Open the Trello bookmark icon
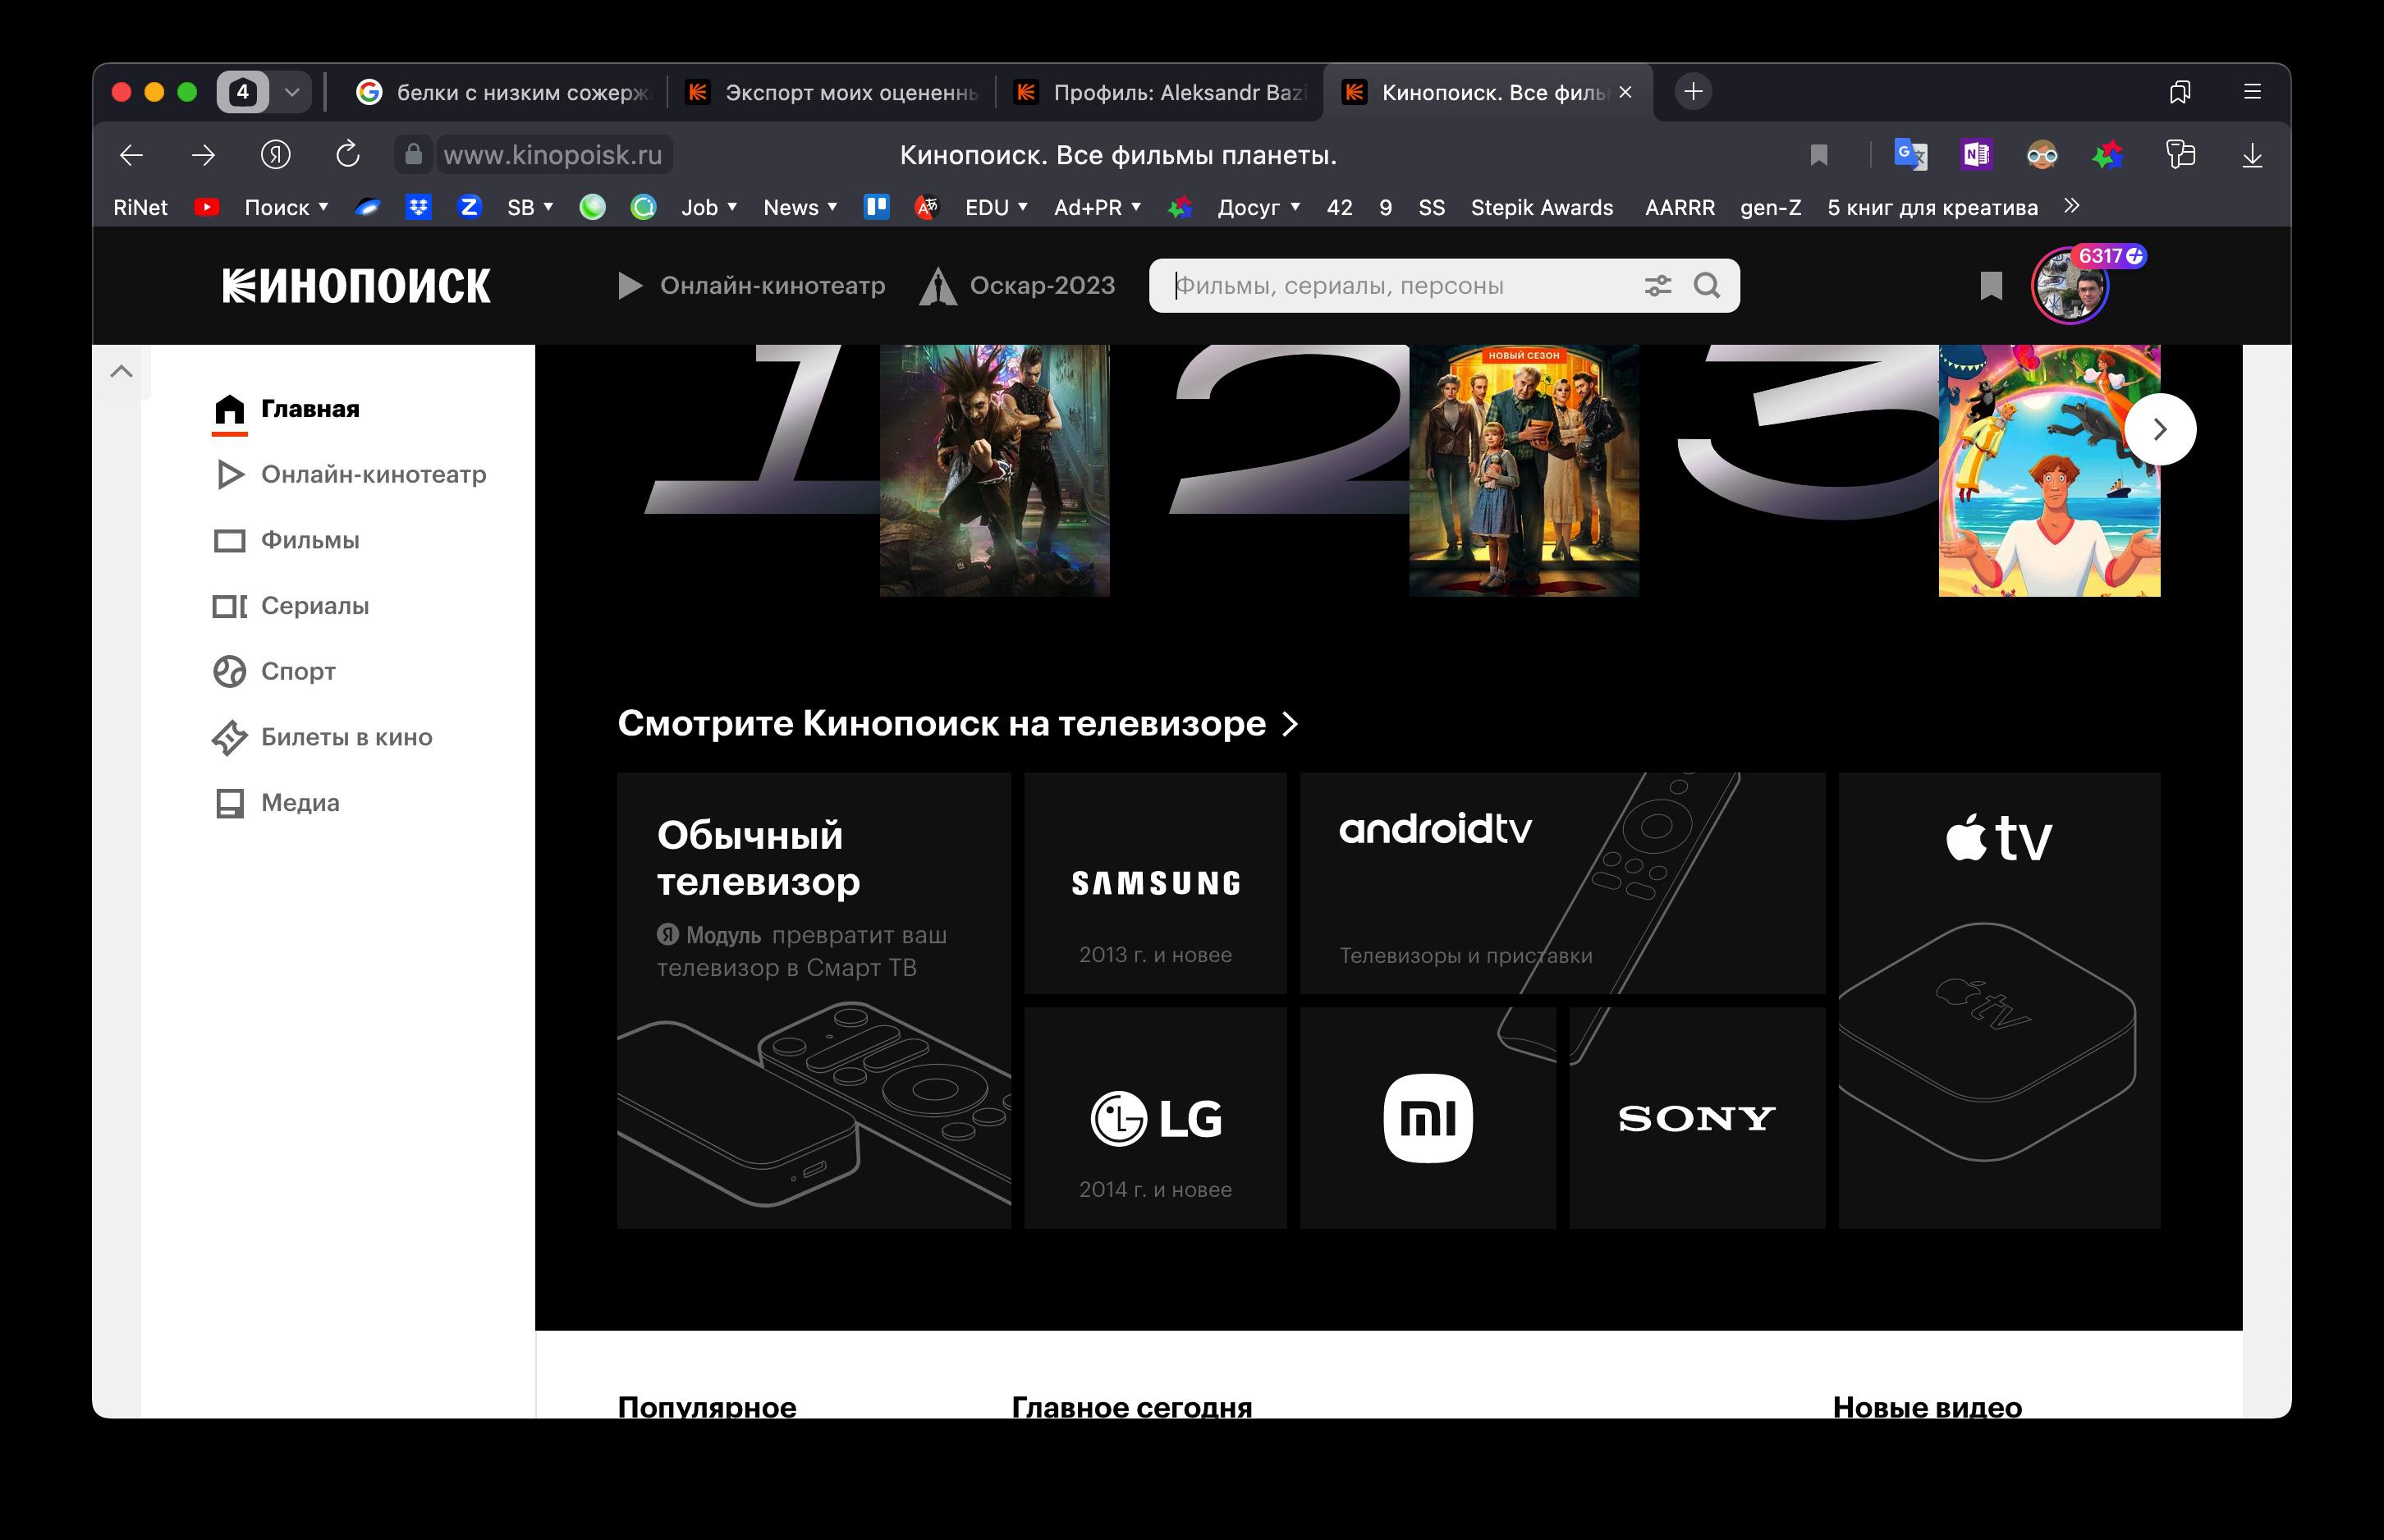This screenshot has width=2384, height=1540. coord(877,207)
